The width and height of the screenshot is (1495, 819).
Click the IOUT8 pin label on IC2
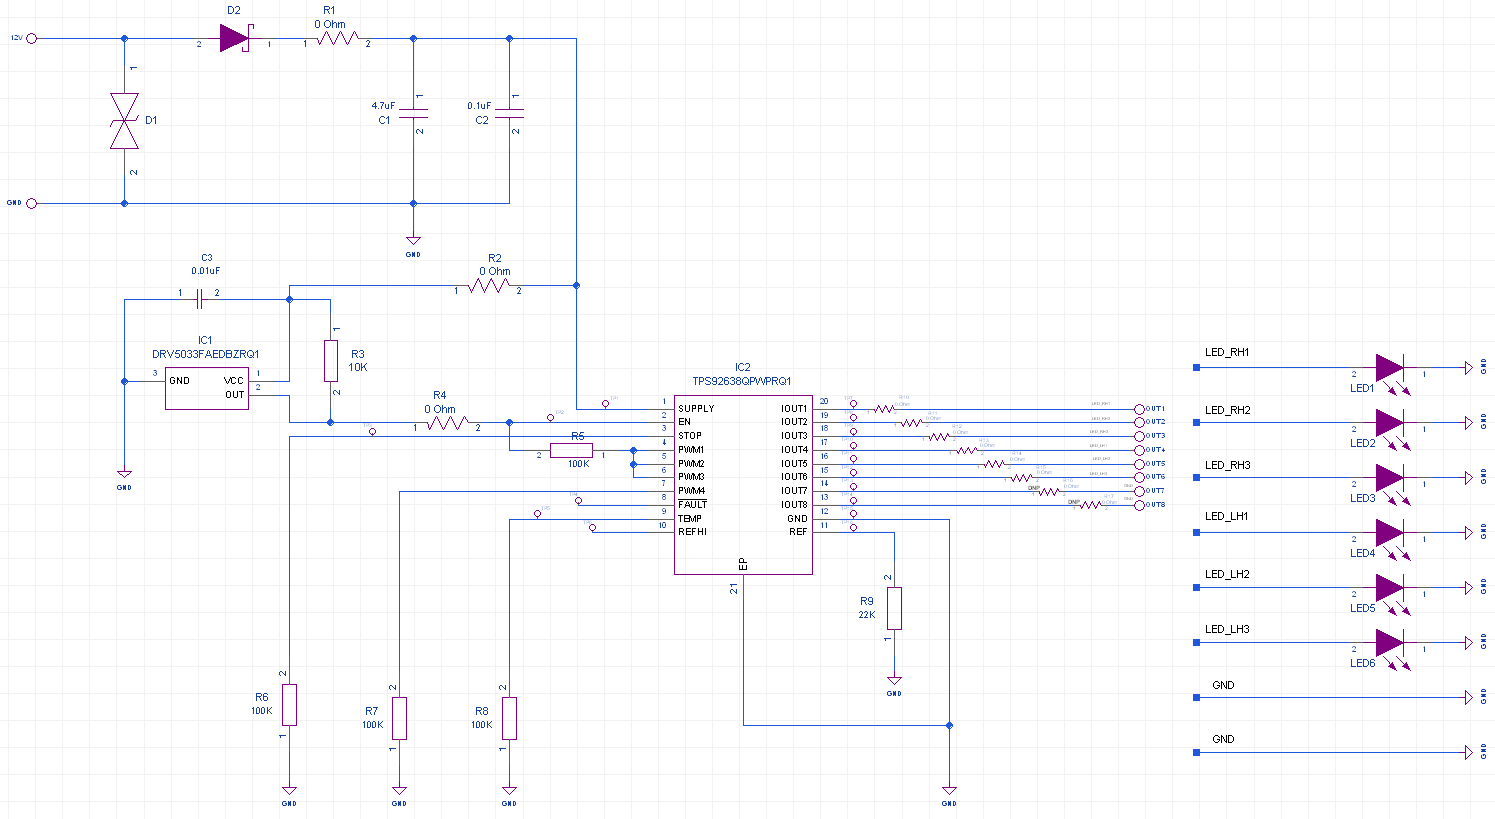point(794,505)
